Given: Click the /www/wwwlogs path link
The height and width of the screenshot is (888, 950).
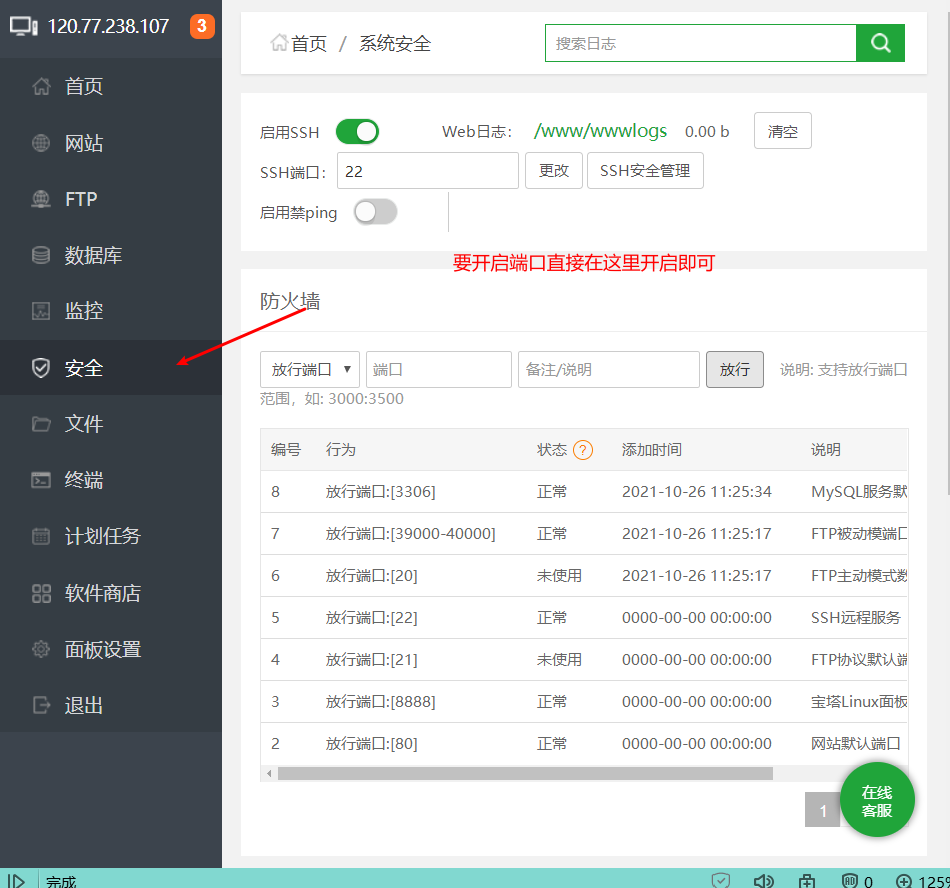Looking at the screenshot, I should pos(600,131).
